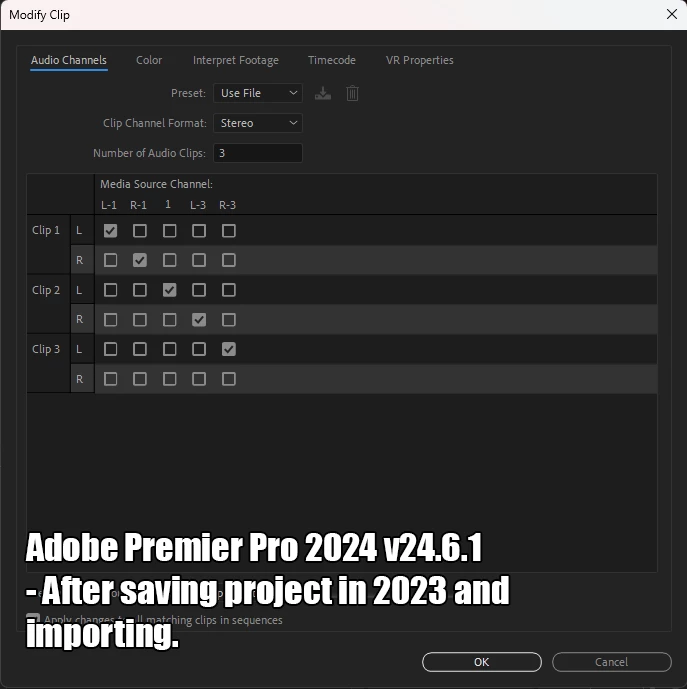The height and width of the screenshot is (689, 687).
Task: Check Clip 1 L channel L-3 checkbox
Action: tap(199, 231)
